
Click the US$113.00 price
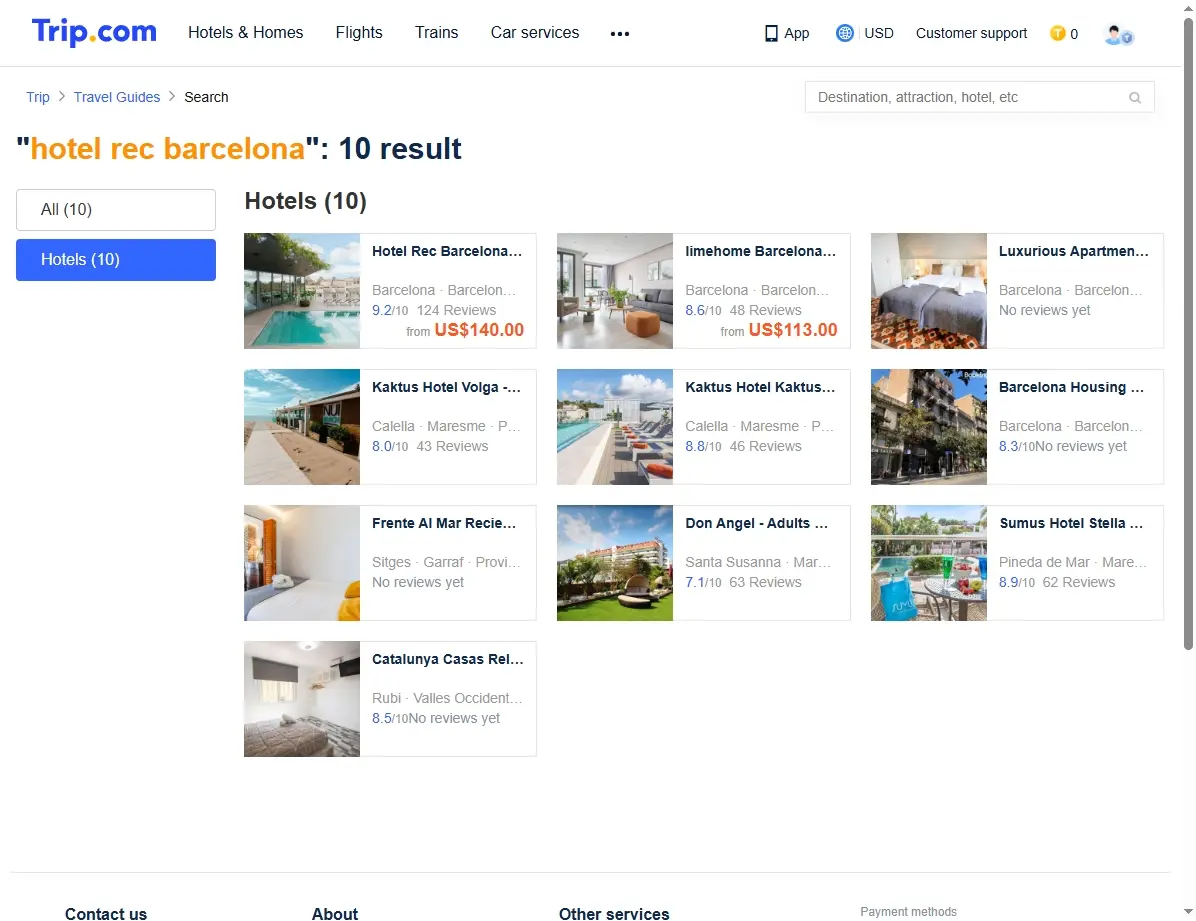pos(793,330)
